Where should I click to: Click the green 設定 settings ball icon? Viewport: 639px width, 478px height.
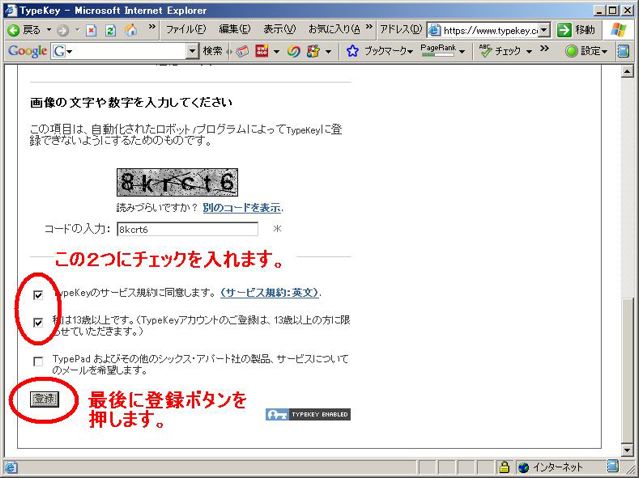pyautogui.click(x=572, y=51)
